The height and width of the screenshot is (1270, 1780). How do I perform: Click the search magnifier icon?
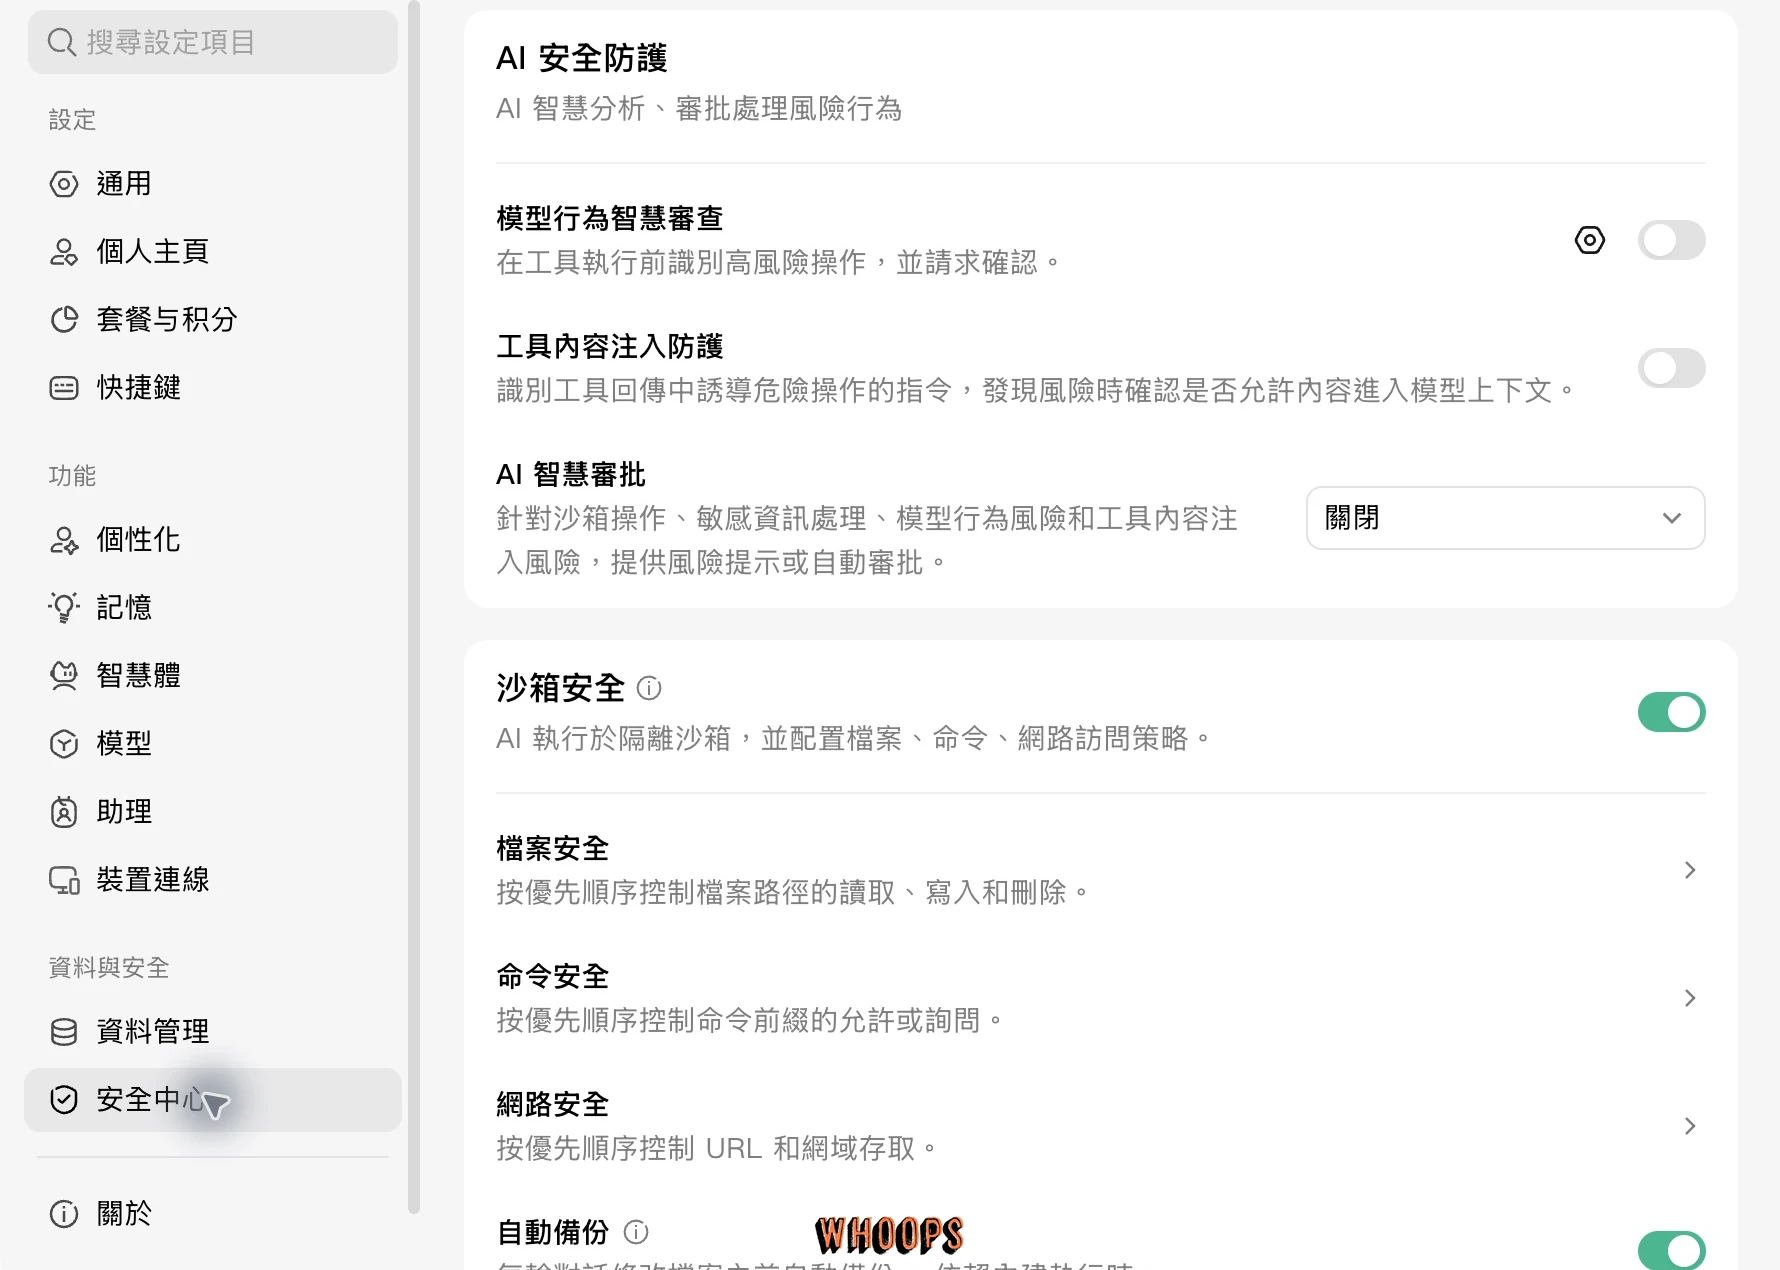62,42
